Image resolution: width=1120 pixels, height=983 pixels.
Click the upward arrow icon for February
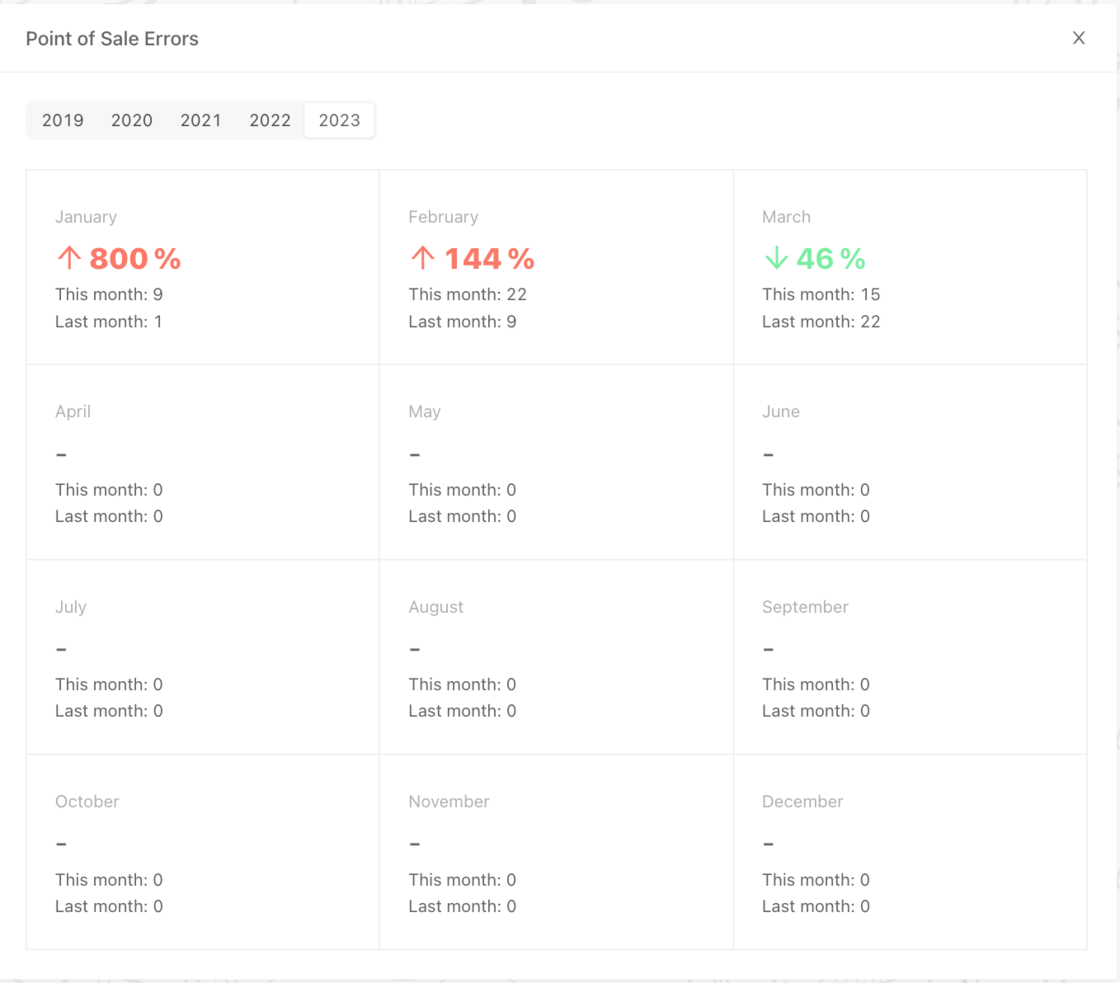pyautogui.click(x=421, y=258)
